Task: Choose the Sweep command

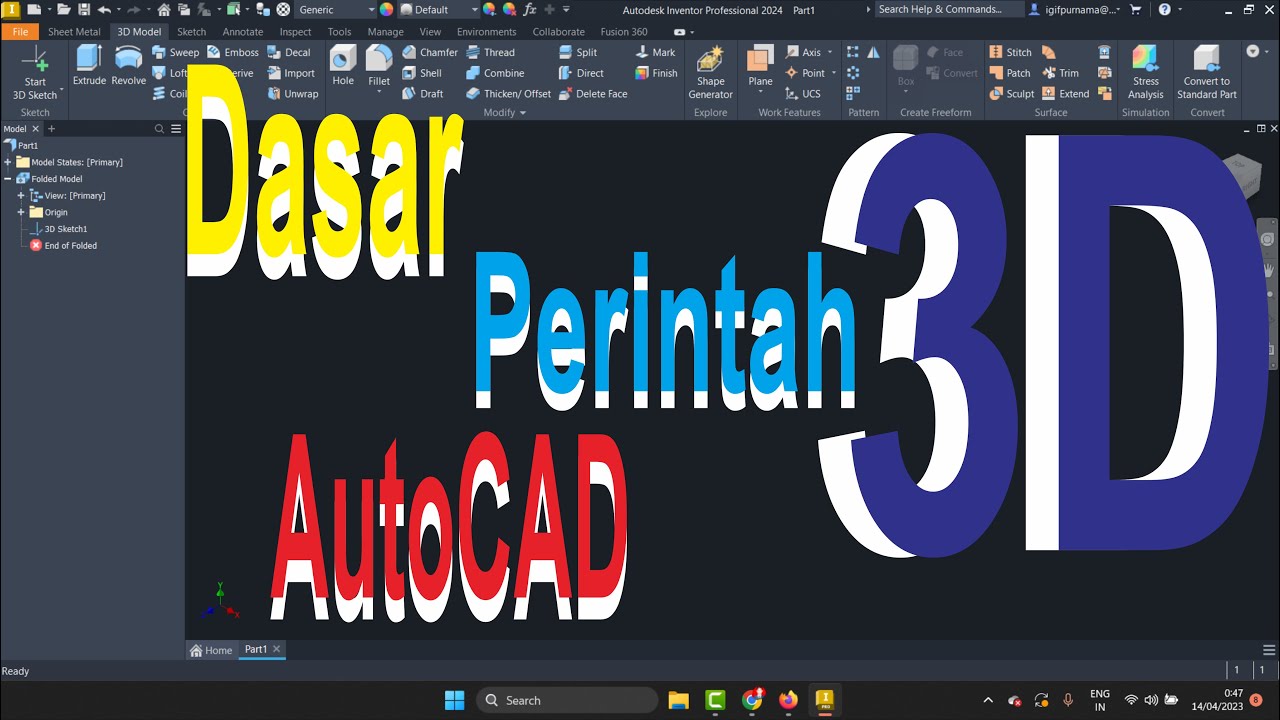Action: (x=176, y=52)
